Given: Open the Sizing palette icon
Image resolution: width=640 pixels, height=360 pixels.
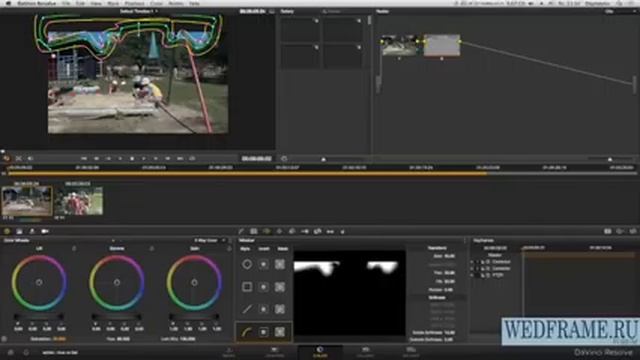Looking at the screenshot, I should point(318,231).
